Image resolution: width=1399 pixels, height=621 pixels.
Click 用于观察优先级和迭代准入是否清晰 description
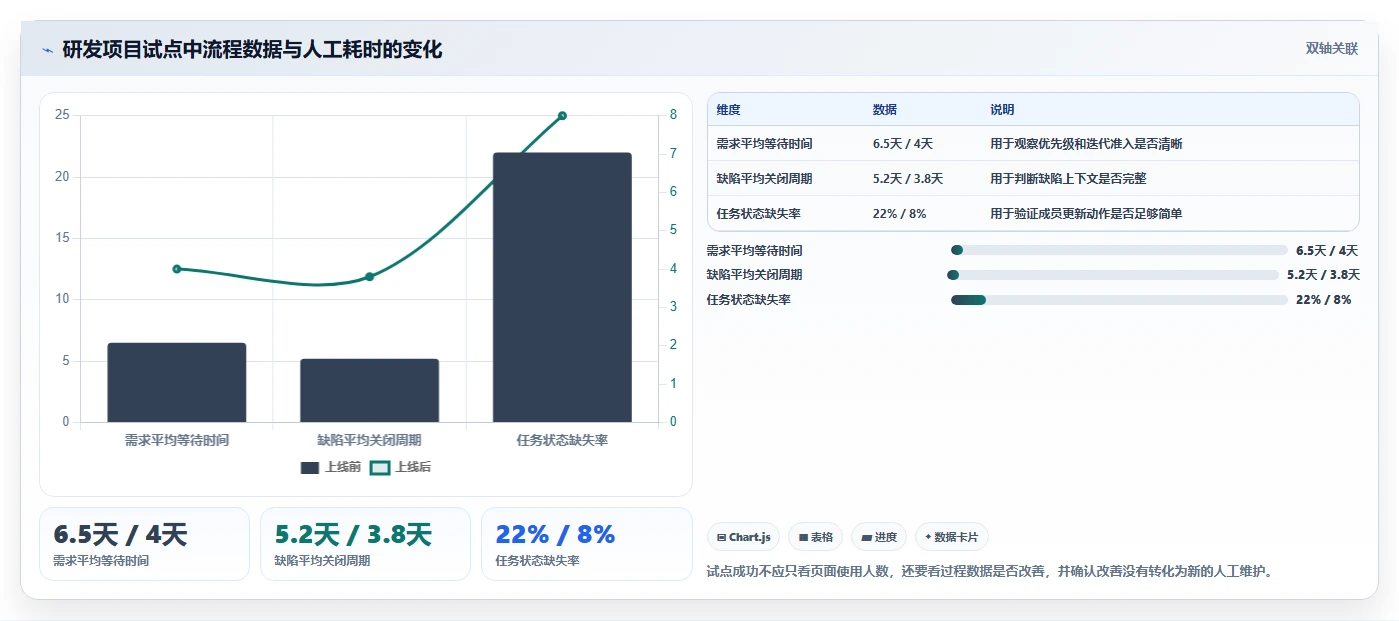[x=1086, y=144]
